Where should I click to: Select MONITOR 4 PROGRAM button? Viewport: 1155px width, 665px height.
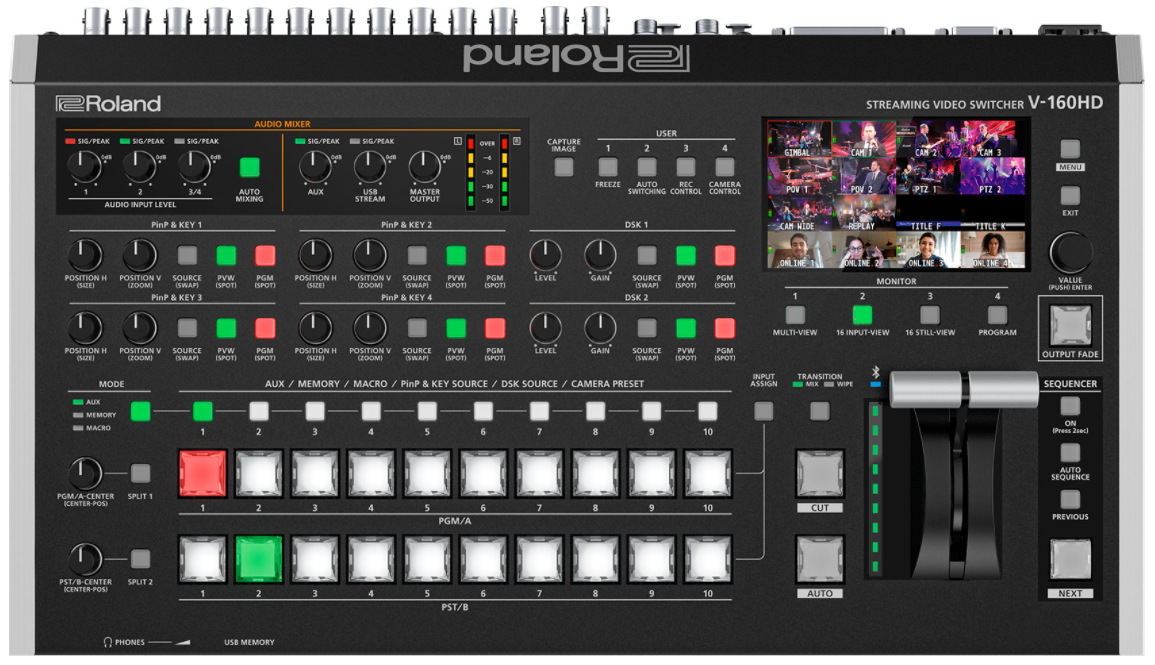tap(997, 315)
